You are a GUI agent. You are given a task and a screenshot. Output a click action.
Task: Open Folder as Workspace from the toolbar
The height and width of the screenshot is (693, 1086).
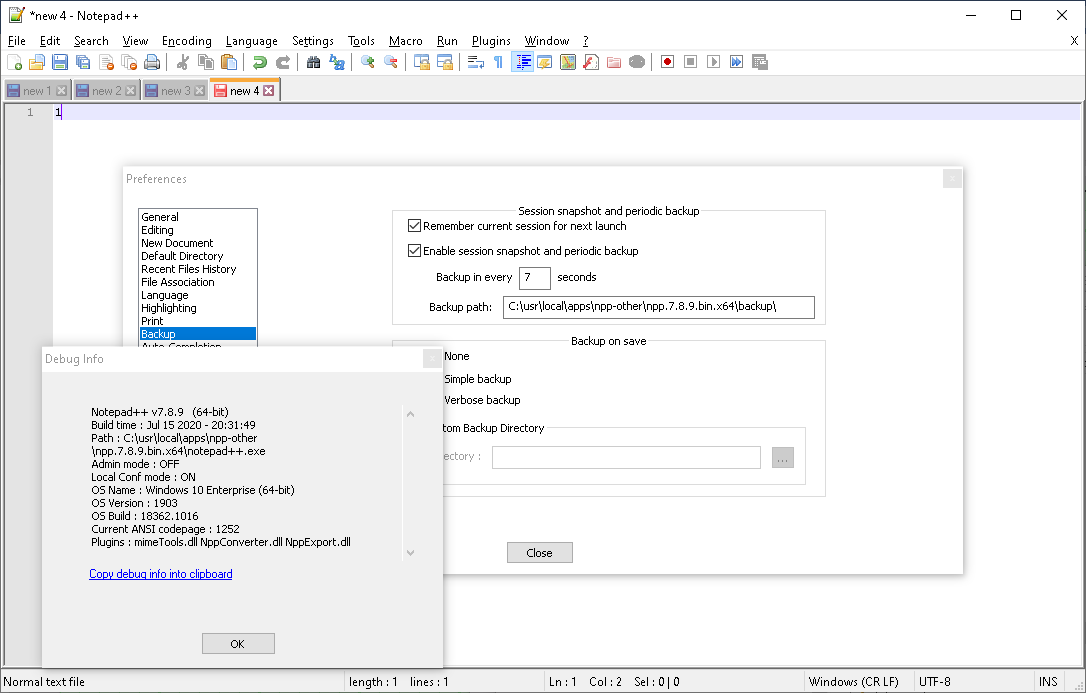coord(614,62)
